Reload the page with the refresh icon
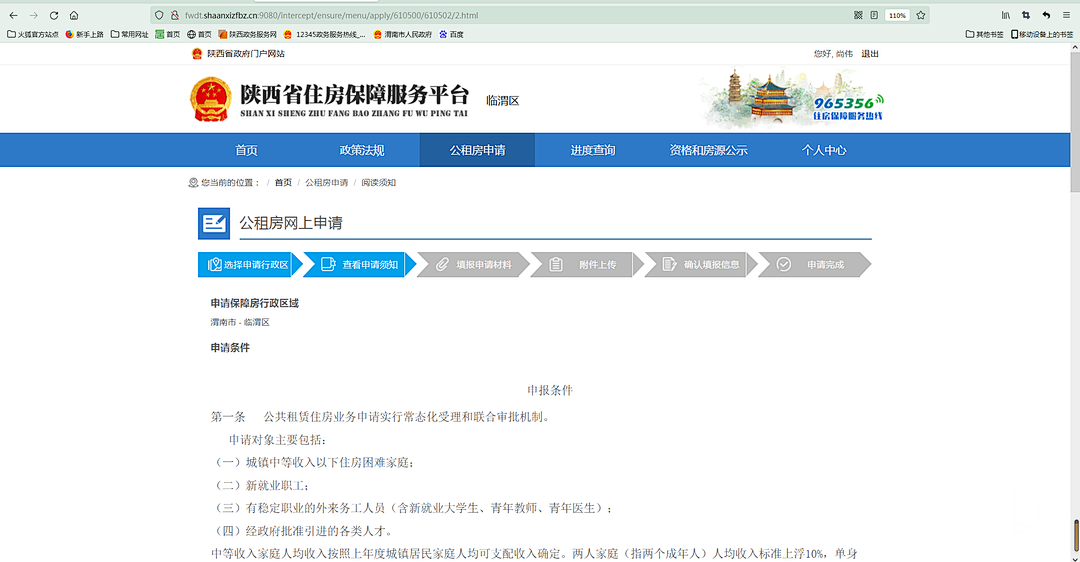Viewport: 1080px width, 562px height. click(54, 15)
